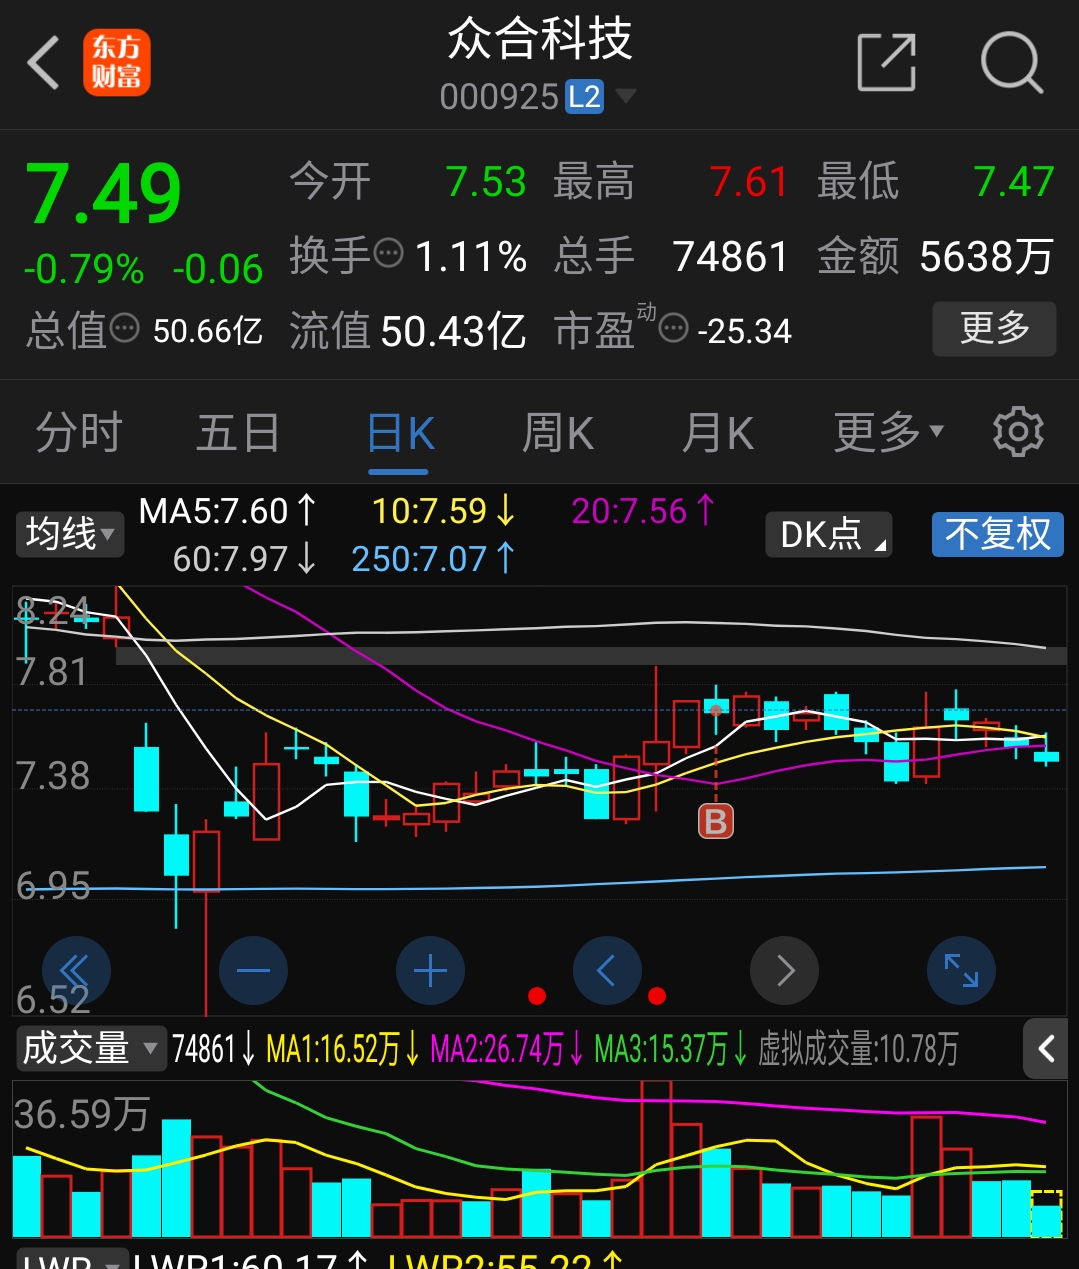Tap info icon beside 换手
Viewport: 1079px width, 1269px height.
388,252
